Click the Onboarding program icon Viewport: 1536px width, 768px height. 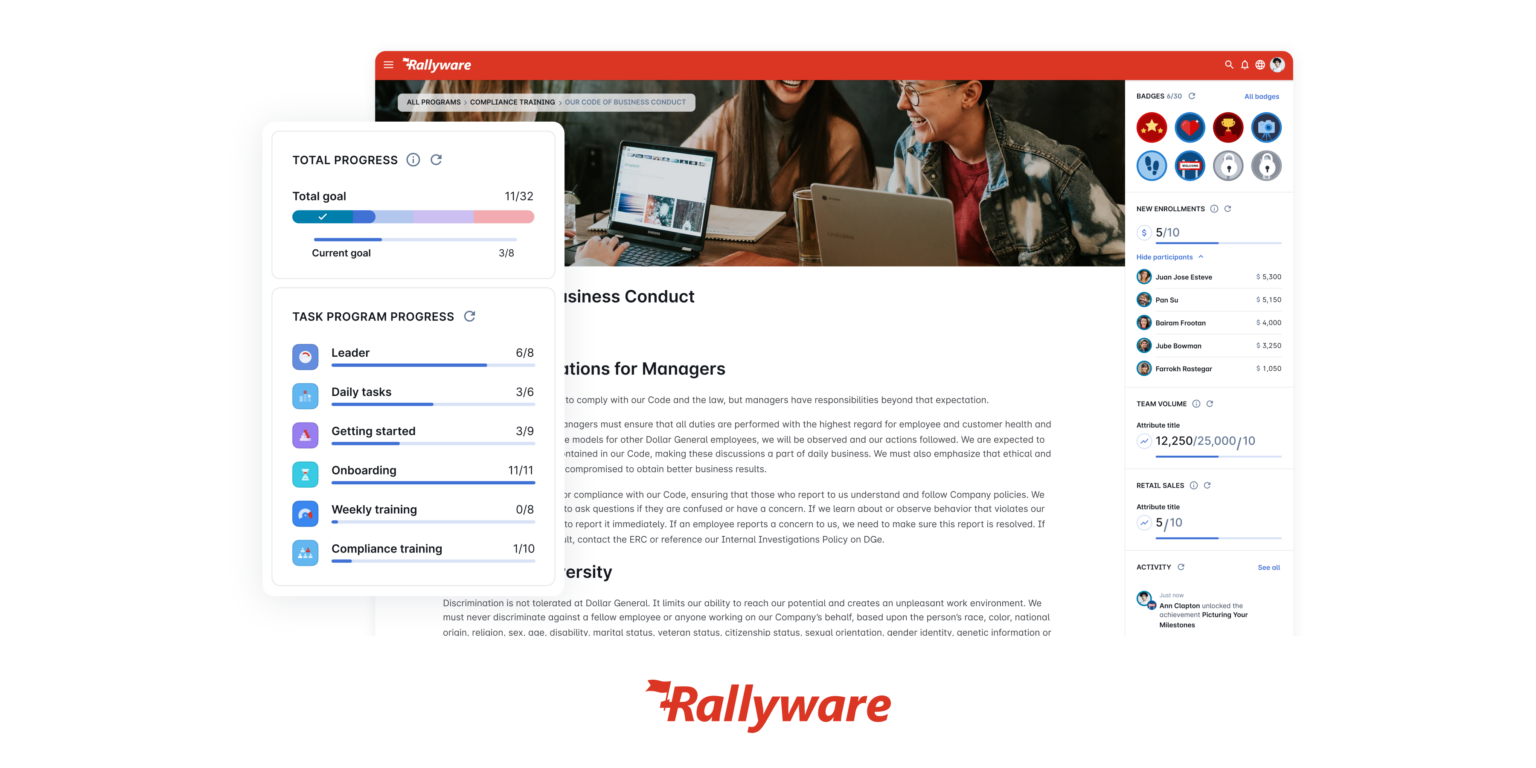coord(305,475)
